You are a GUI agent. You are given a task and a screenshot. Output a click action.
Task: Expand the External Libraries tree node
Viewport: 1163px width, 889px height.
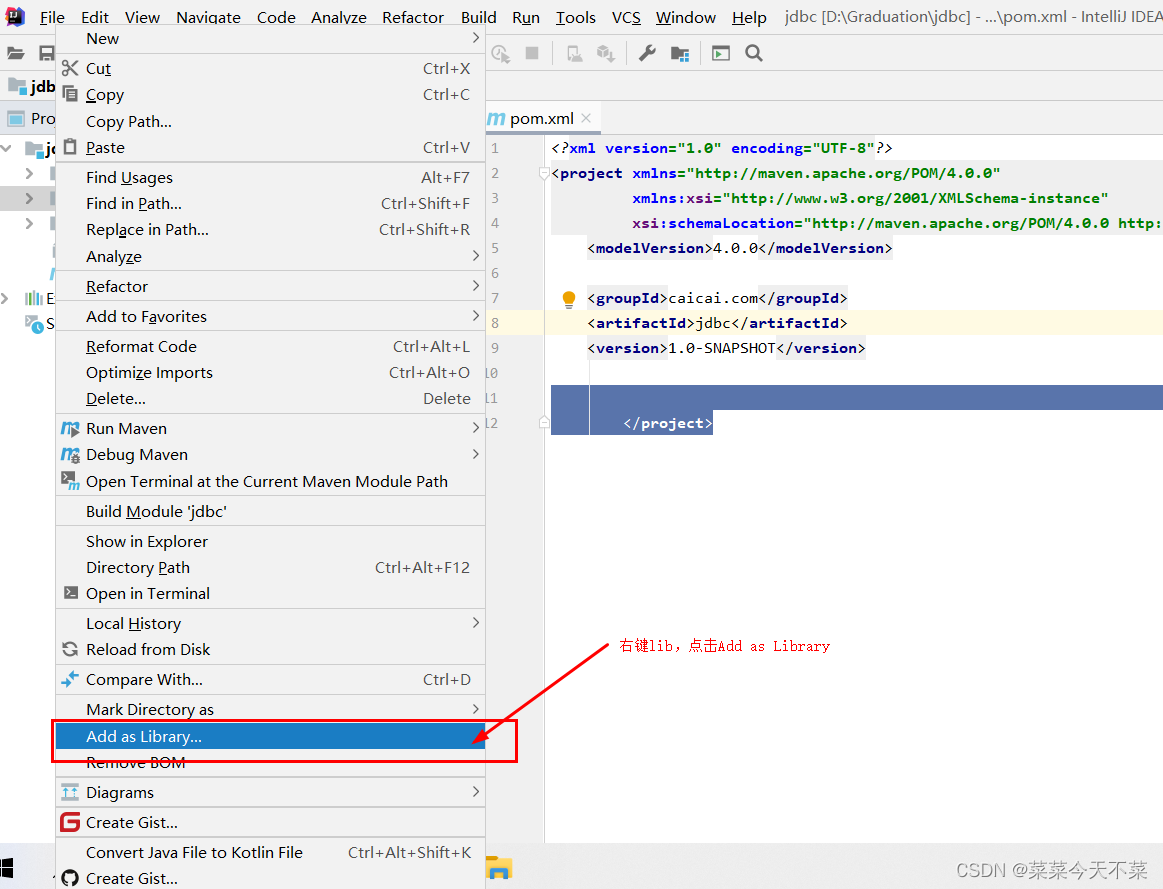pos(5,298)
